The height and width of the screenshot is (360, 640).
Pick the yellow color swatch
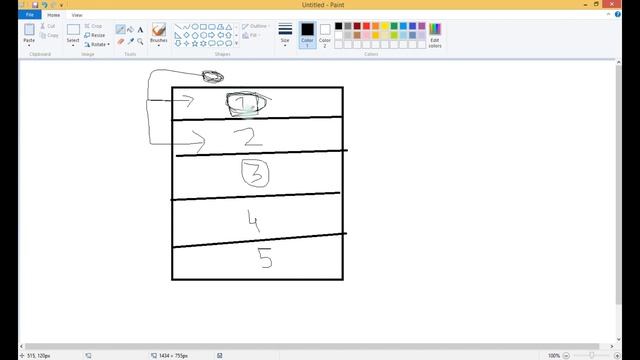pos(385,26)
